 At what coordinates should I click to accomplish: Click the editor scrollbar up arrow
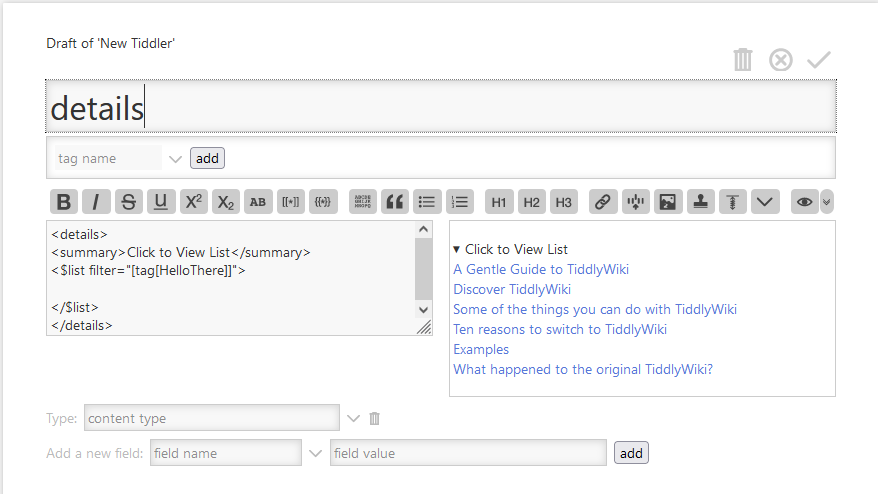point(423,229)
